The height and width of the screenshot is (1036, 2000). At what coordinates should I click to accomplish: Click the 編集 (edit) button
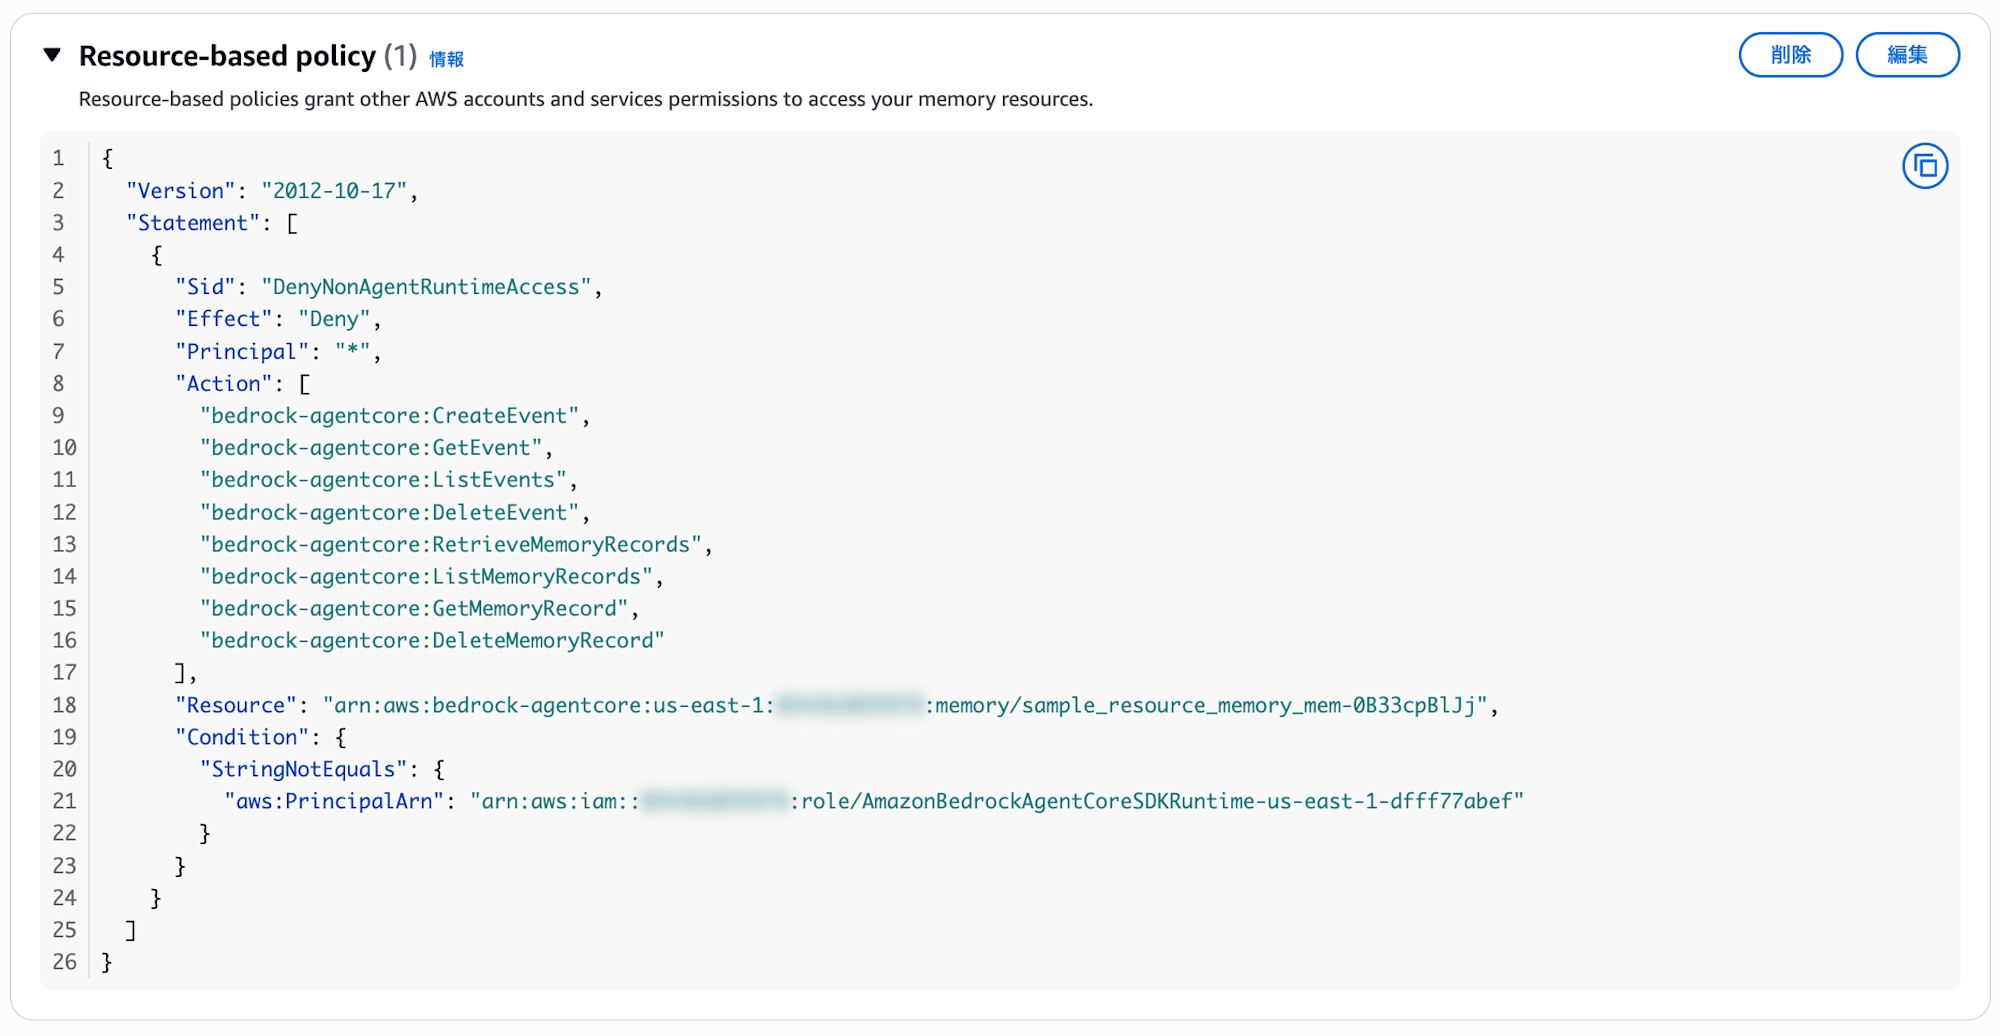click(1907, 55)
